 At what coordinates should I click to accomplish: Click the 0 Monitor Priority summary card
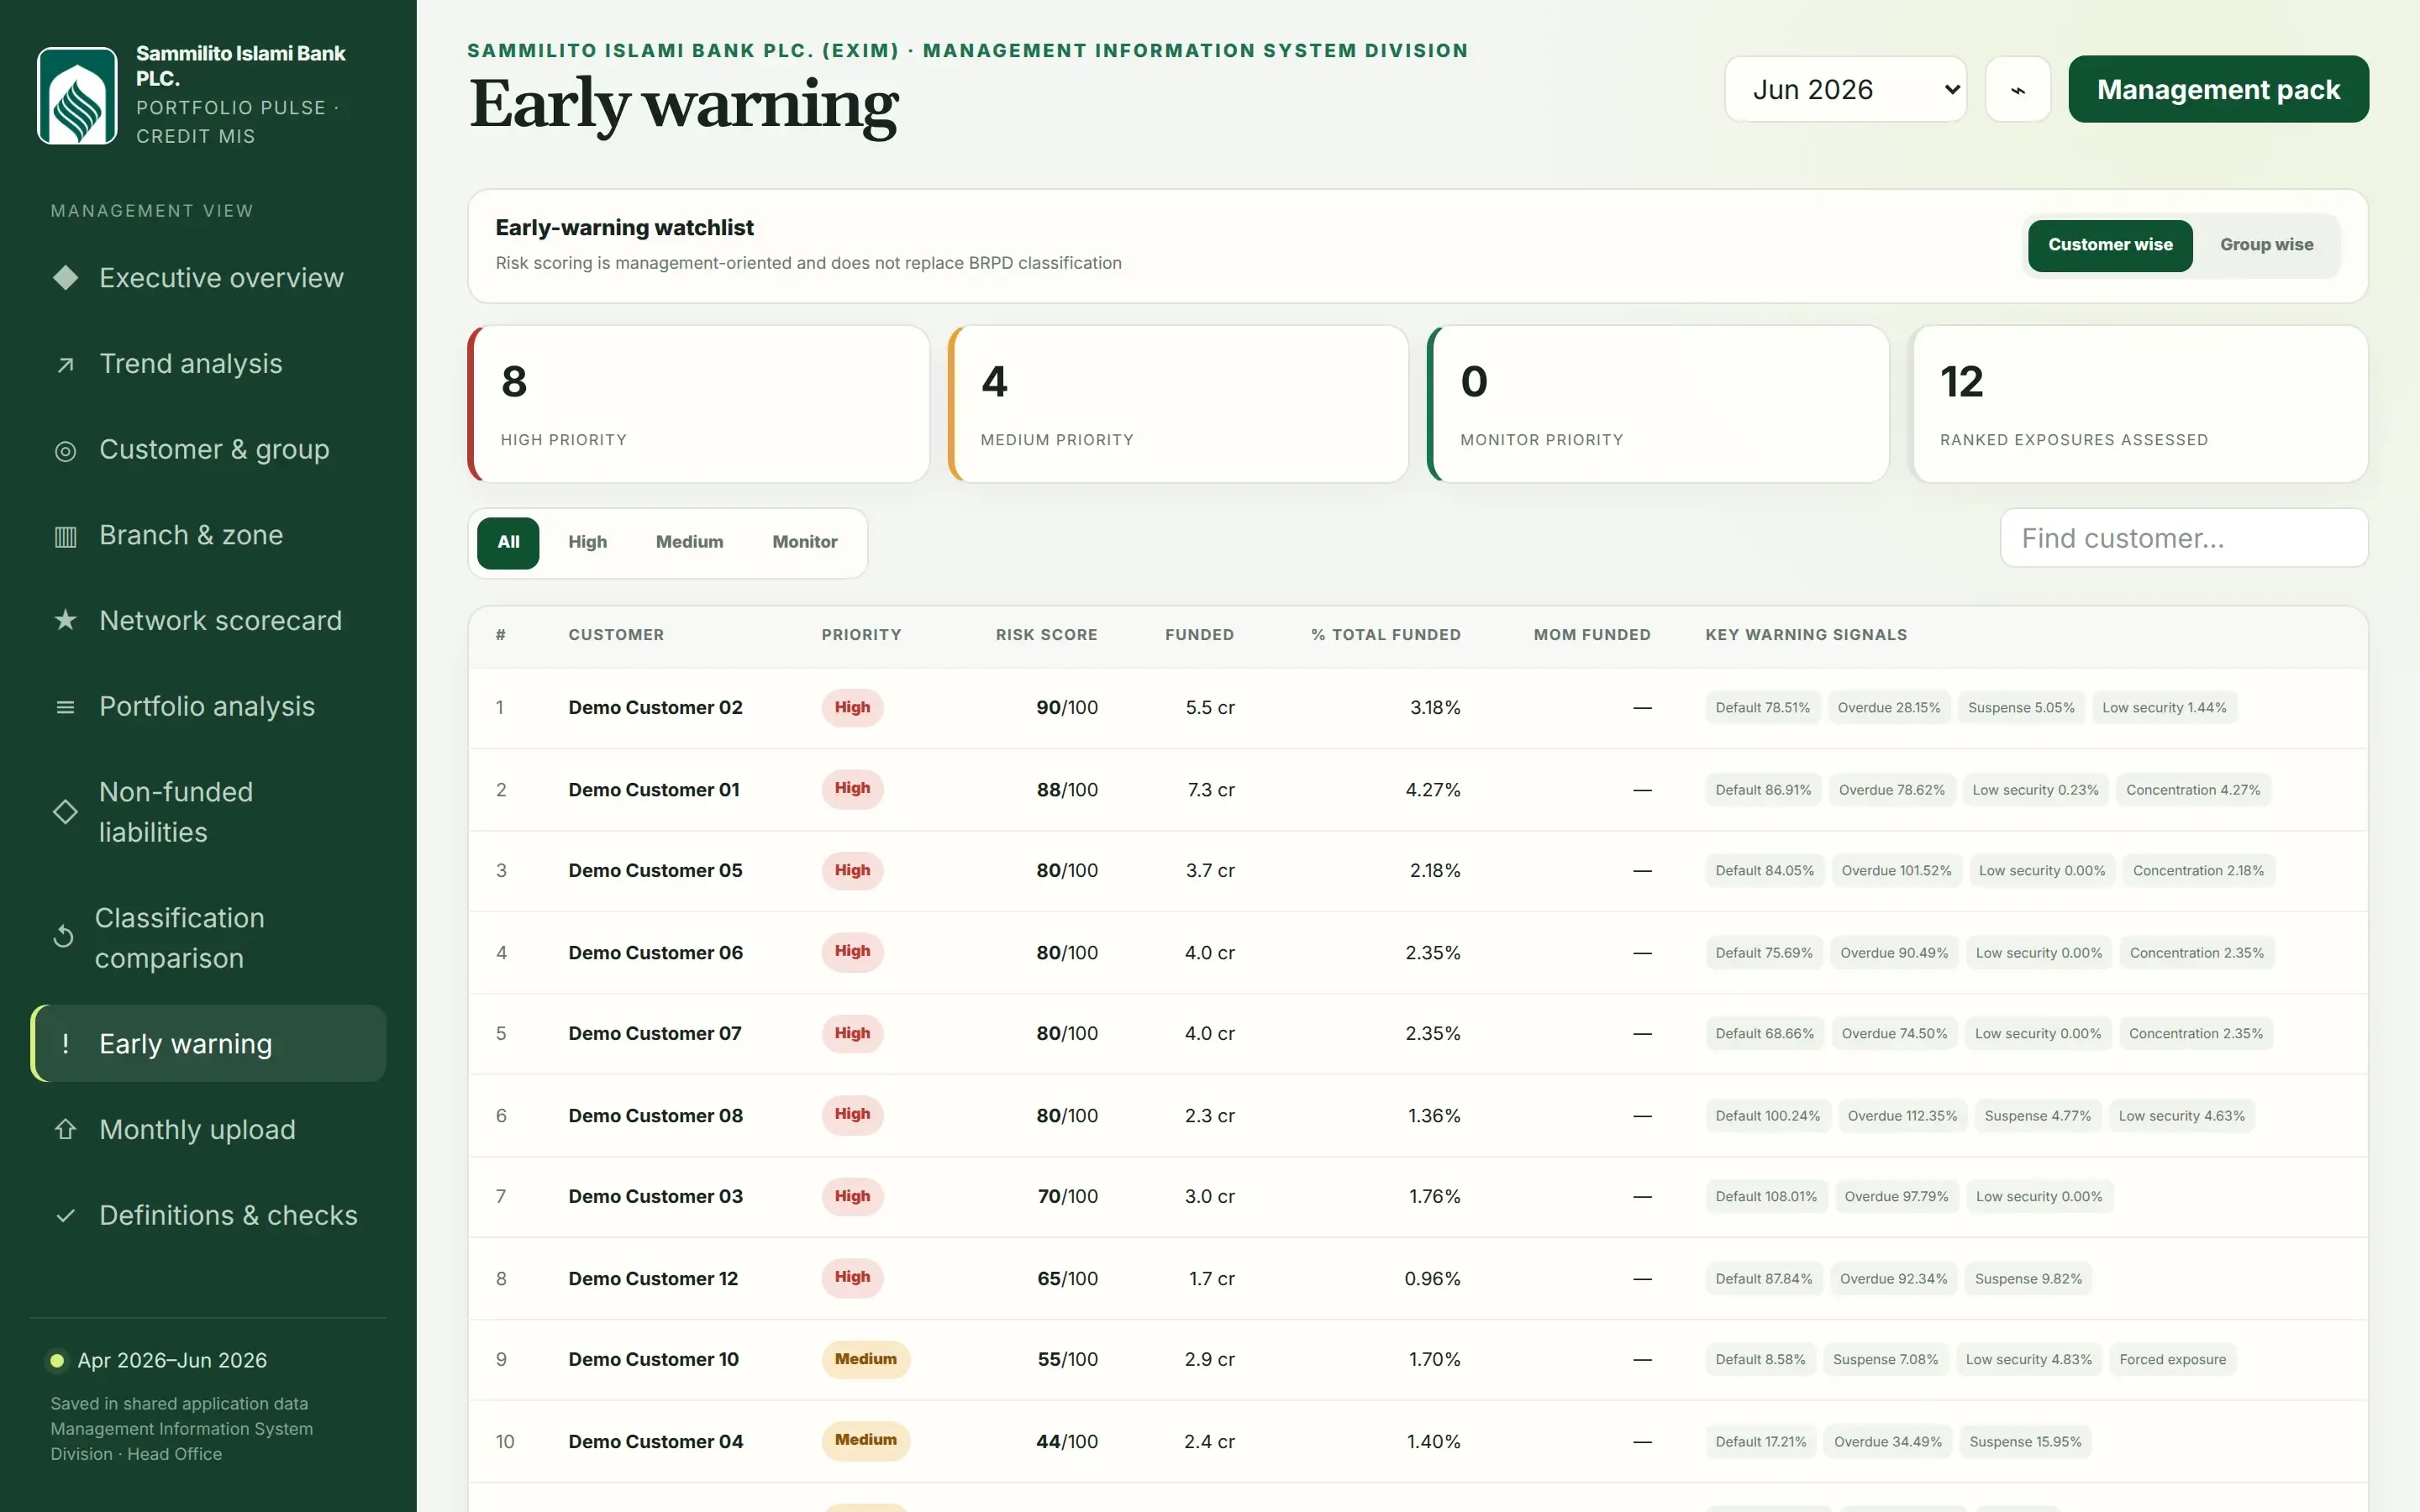coord(1658,404)
